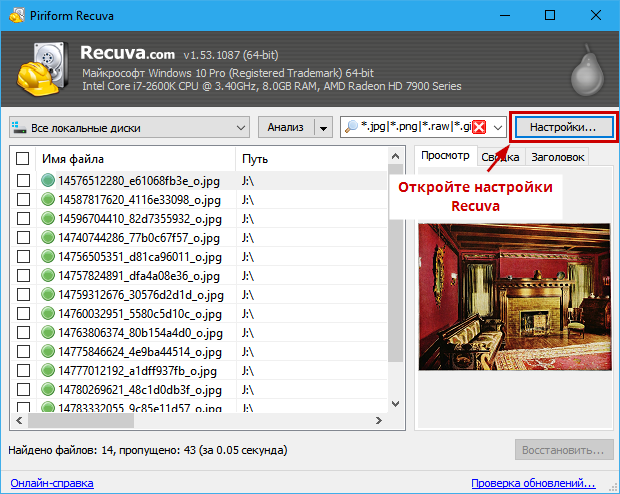Check the box for 14587817620_4116e33098_o.jpg
620x494 pixels.
click(x=23, y=199)
